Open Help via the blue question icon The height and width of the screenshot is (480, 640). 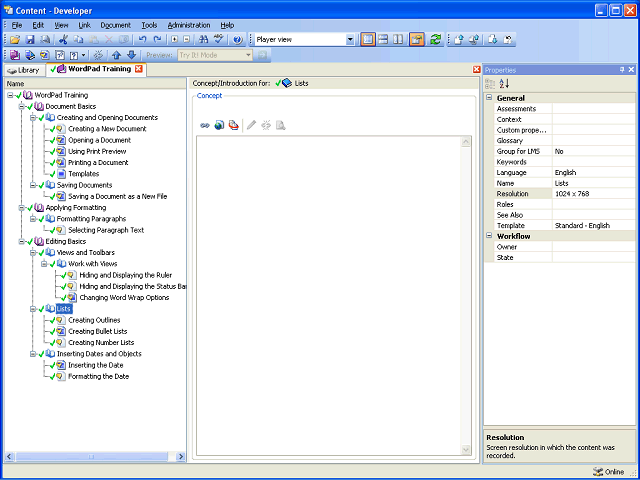pyautogui.click(x=238, y=40)
